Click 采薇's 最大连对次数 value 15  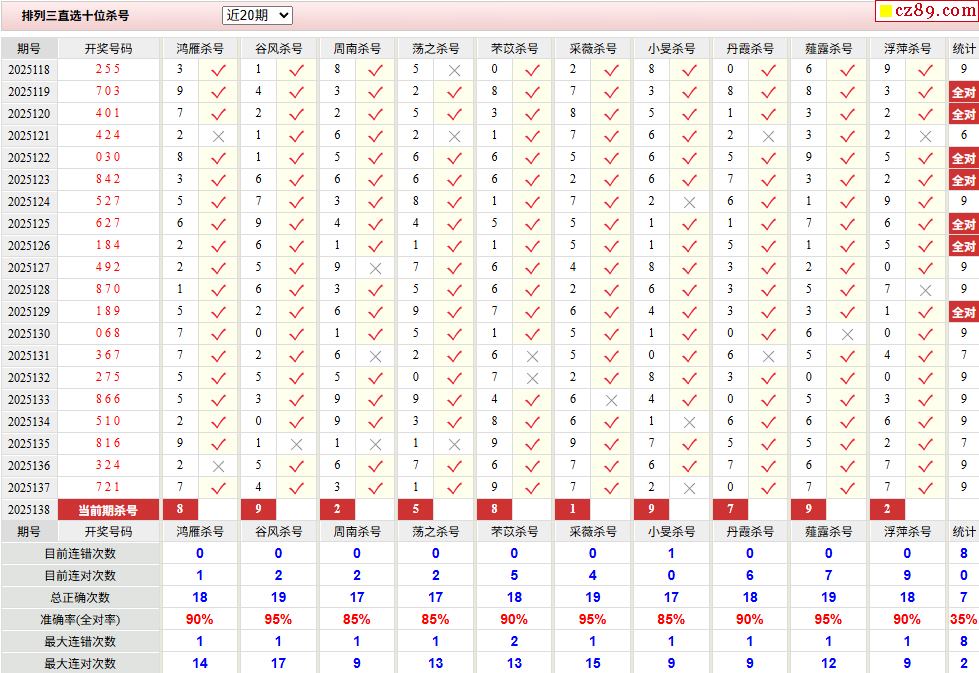click(593, 664)
